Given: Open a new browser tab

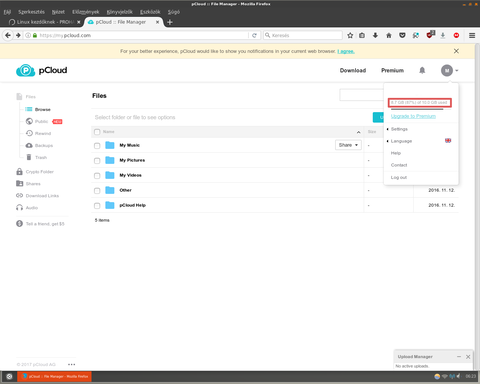Looking at the screenshot, I should coord(170,22).
